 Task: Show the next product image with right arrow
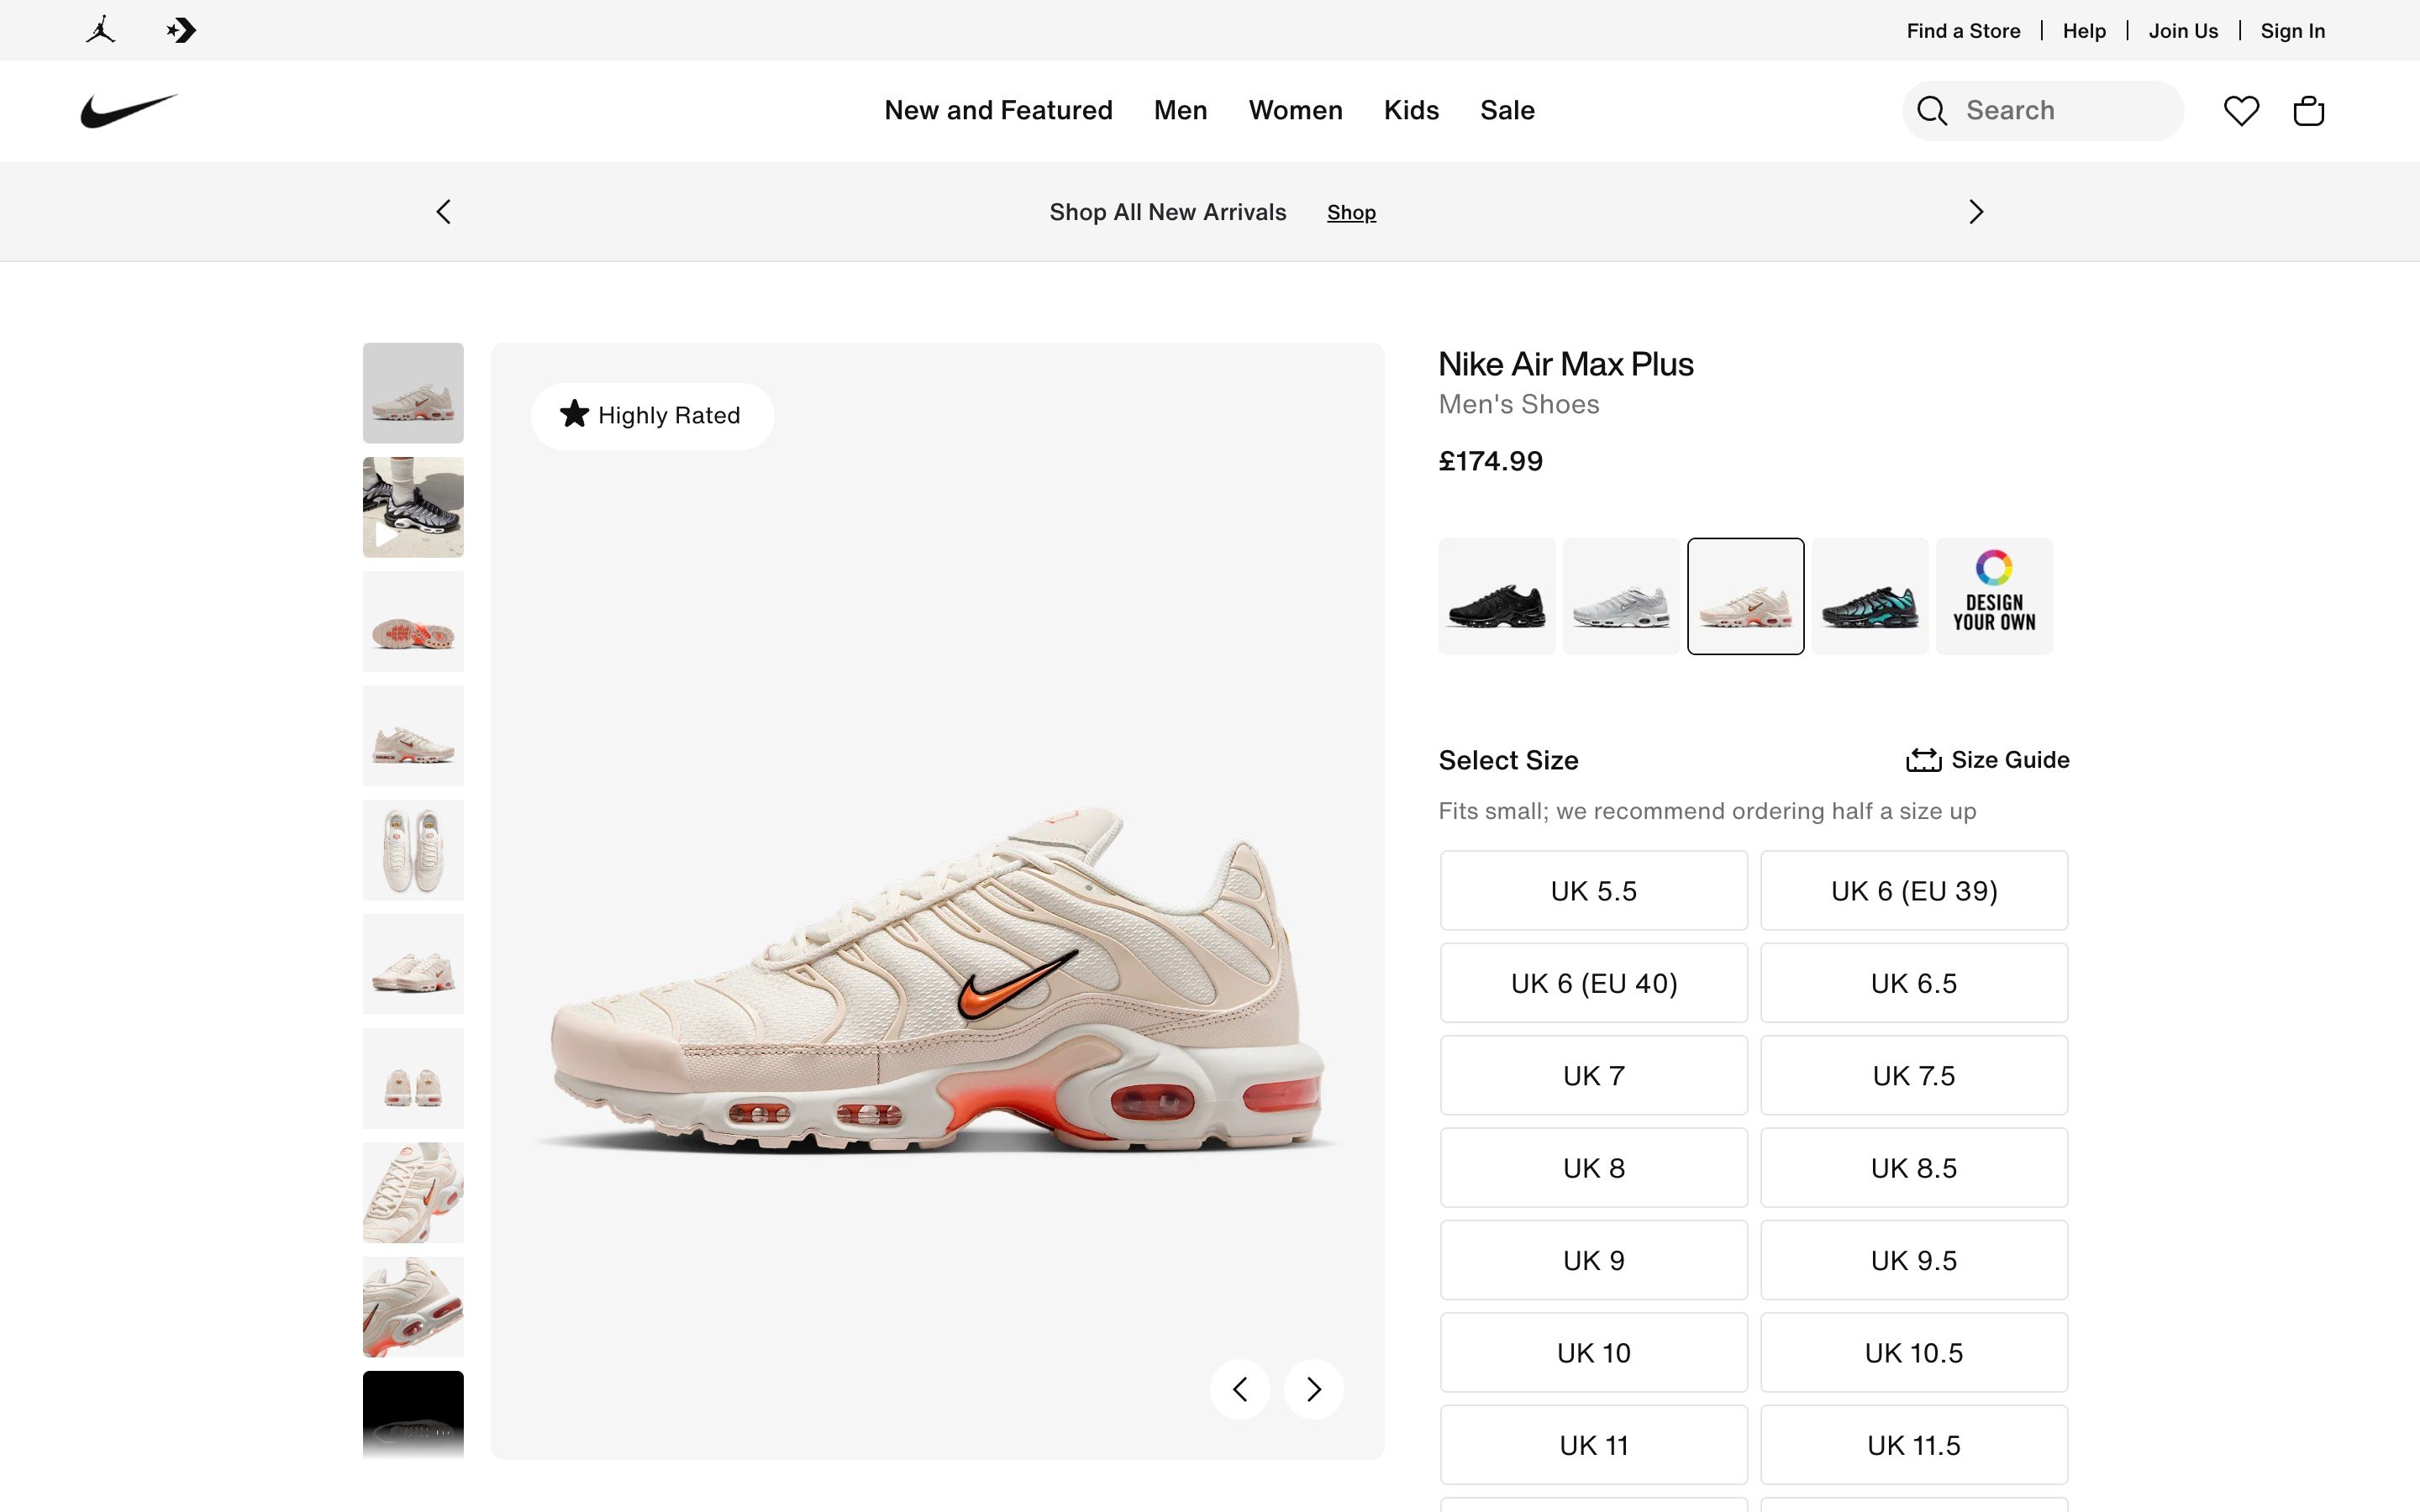click(x=1312, y=1389)
